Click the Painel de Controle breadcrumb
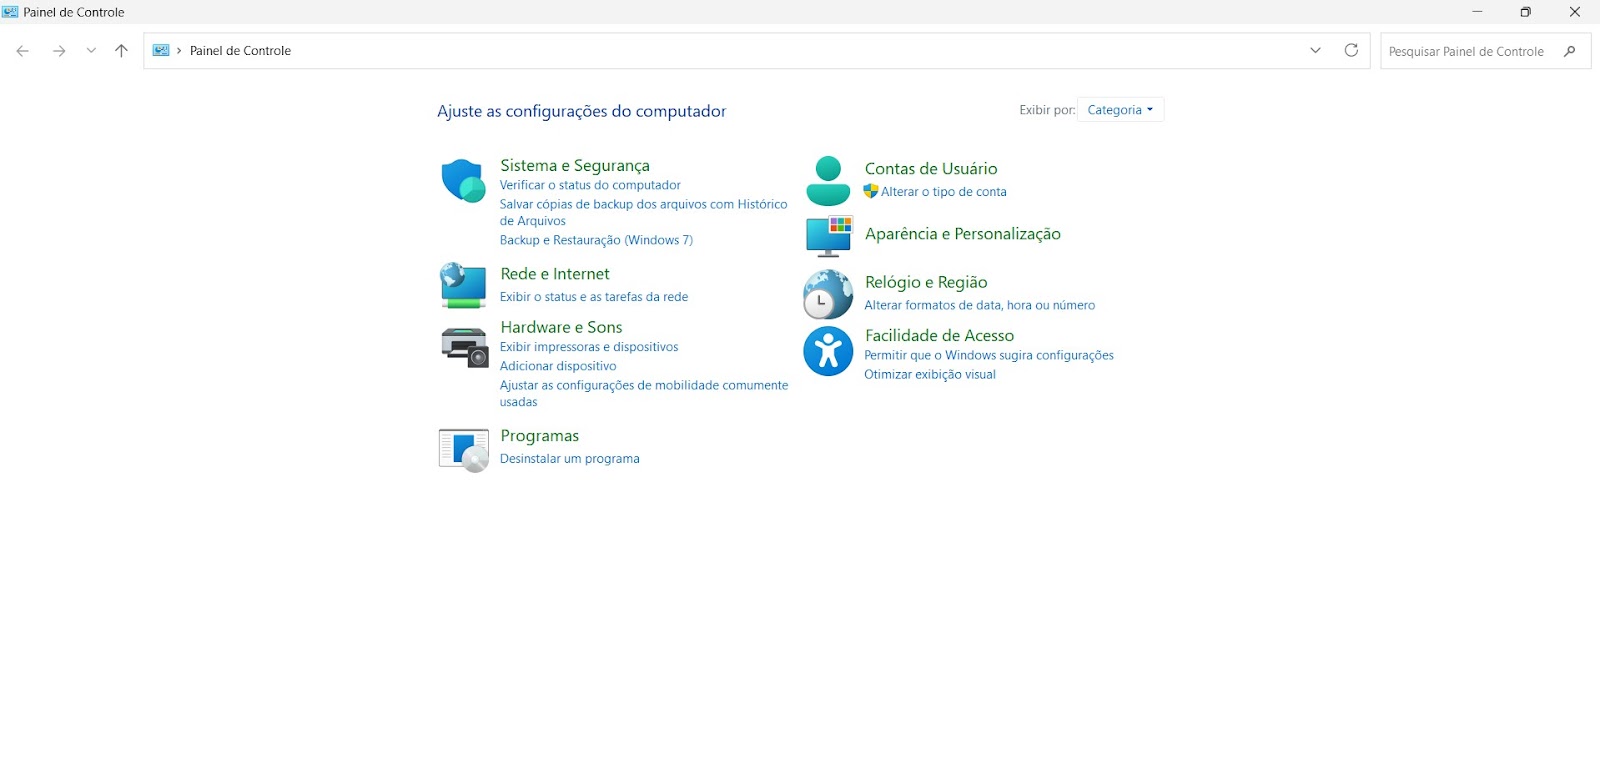Screen dimensions: 1600x769 pos(240,51)
